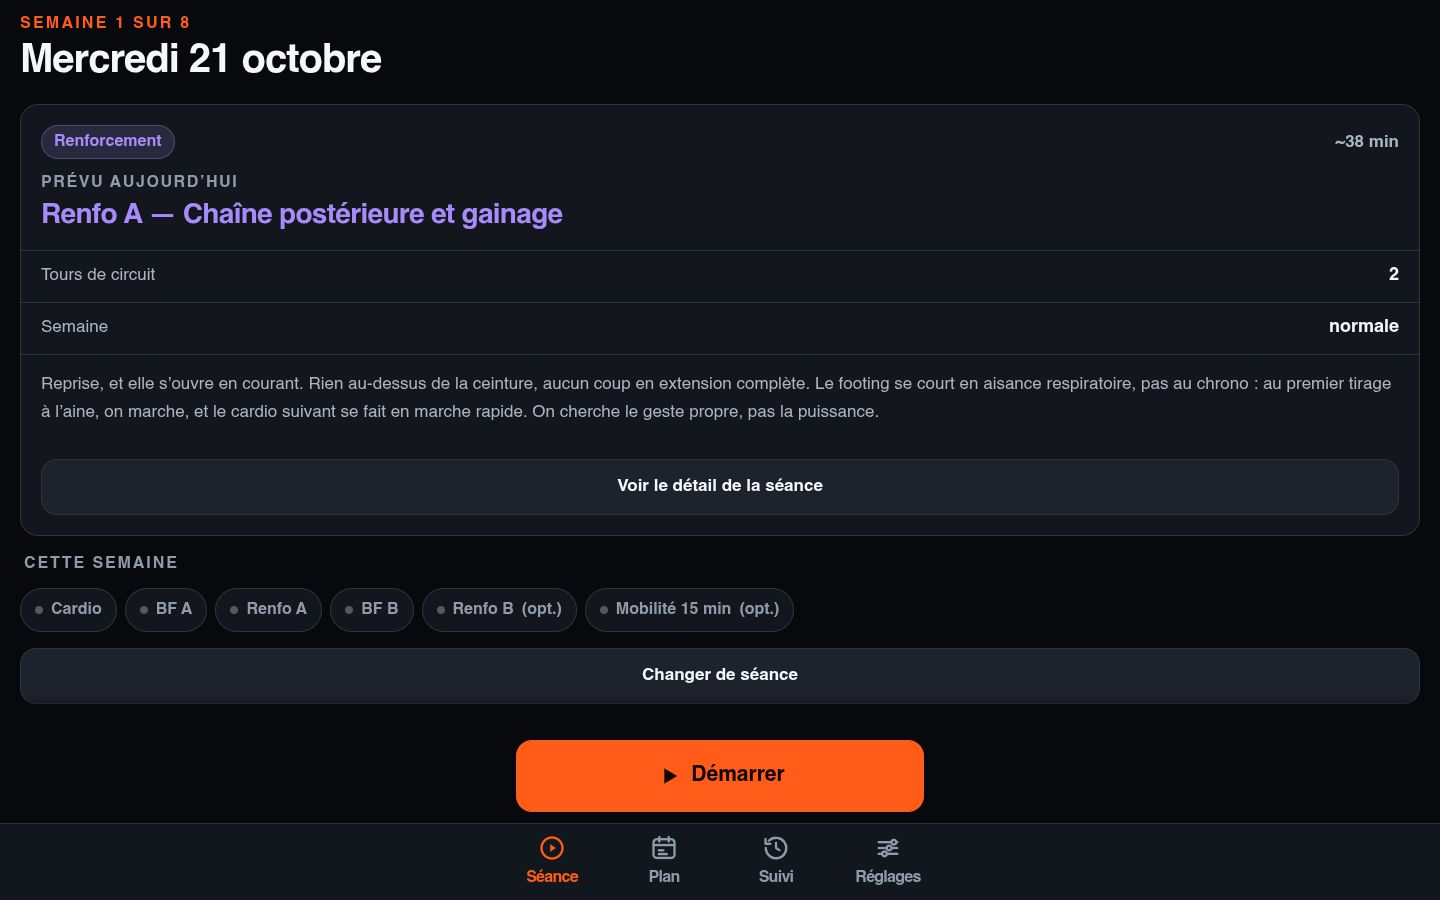
Task: Open the Réglages sliders icon
Action: click(x=888, y=848)
